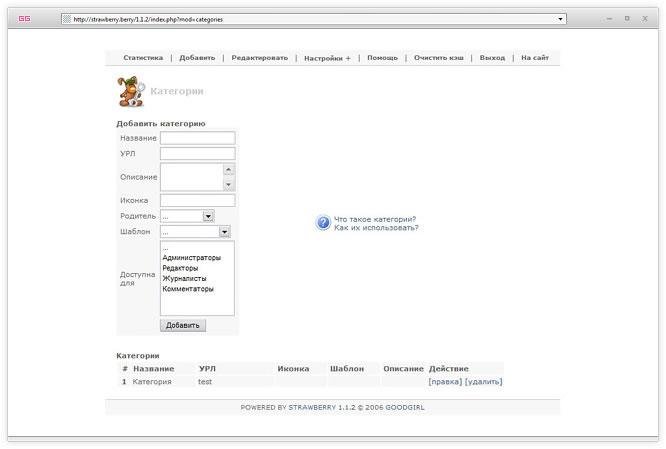Click the URL text in the address bar
Screen dimensions: 666x449
click(x=148, y=19)
